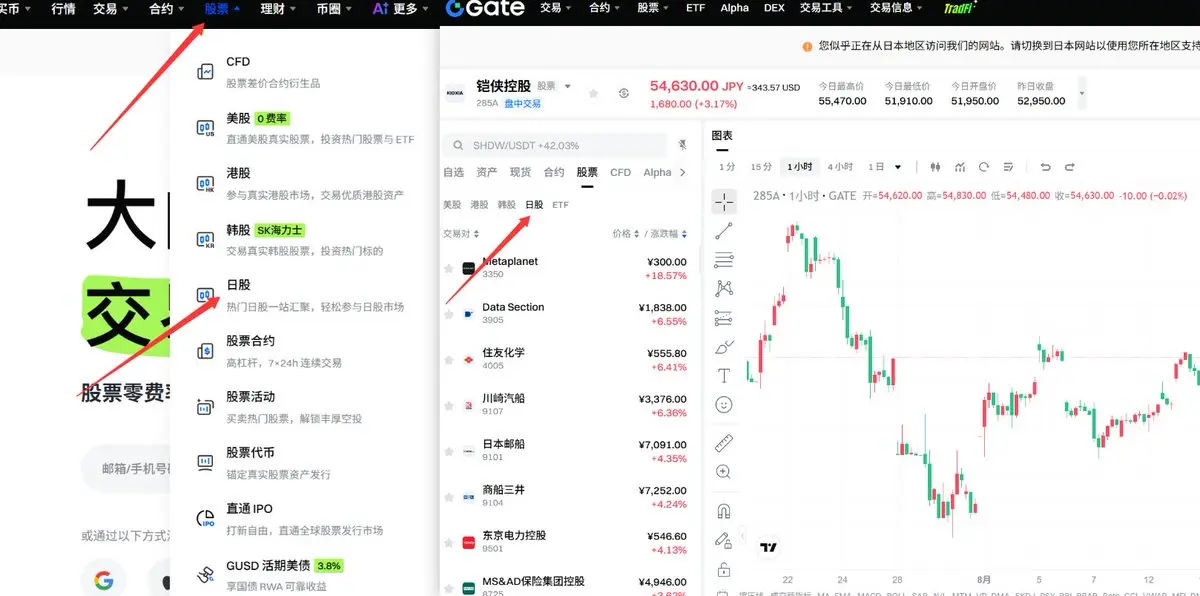Open candlestick chart style selector

[936, 167]
